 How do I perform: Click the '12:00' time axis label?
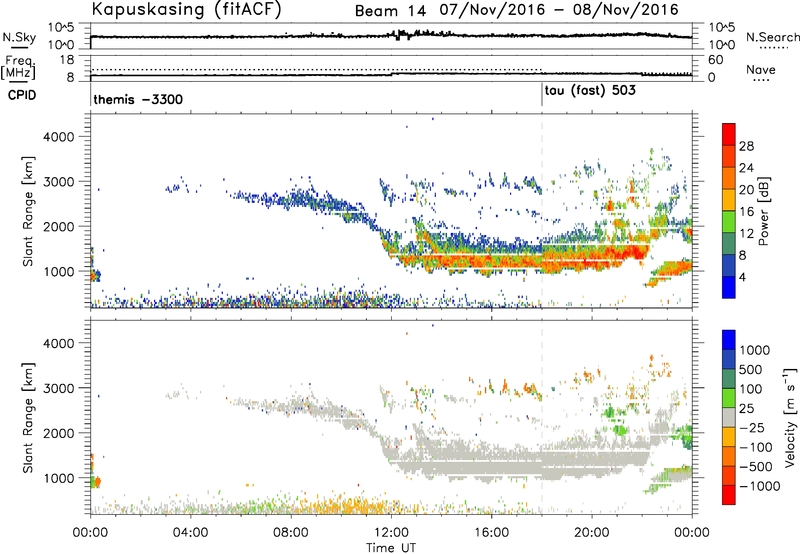pyautogui.click(x=391, y=533)
